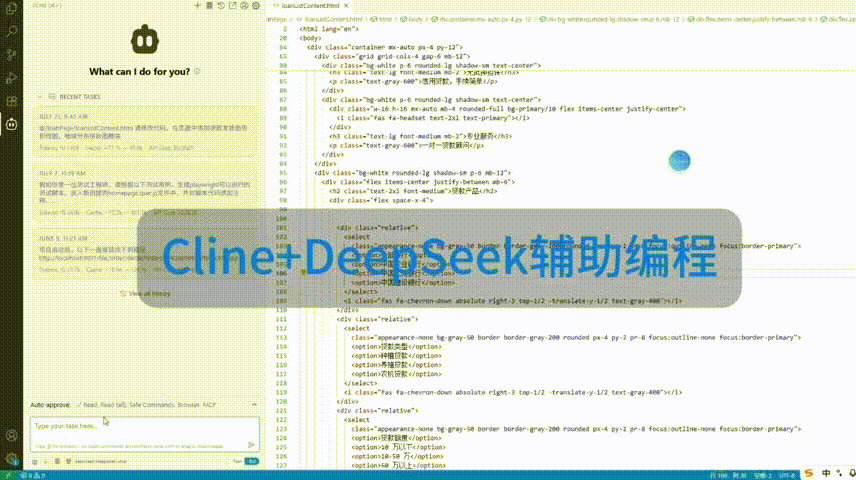Open the July 23 9:45 AM recent task
This screenshot has height=480, width=856.
[x=145, y=131]
